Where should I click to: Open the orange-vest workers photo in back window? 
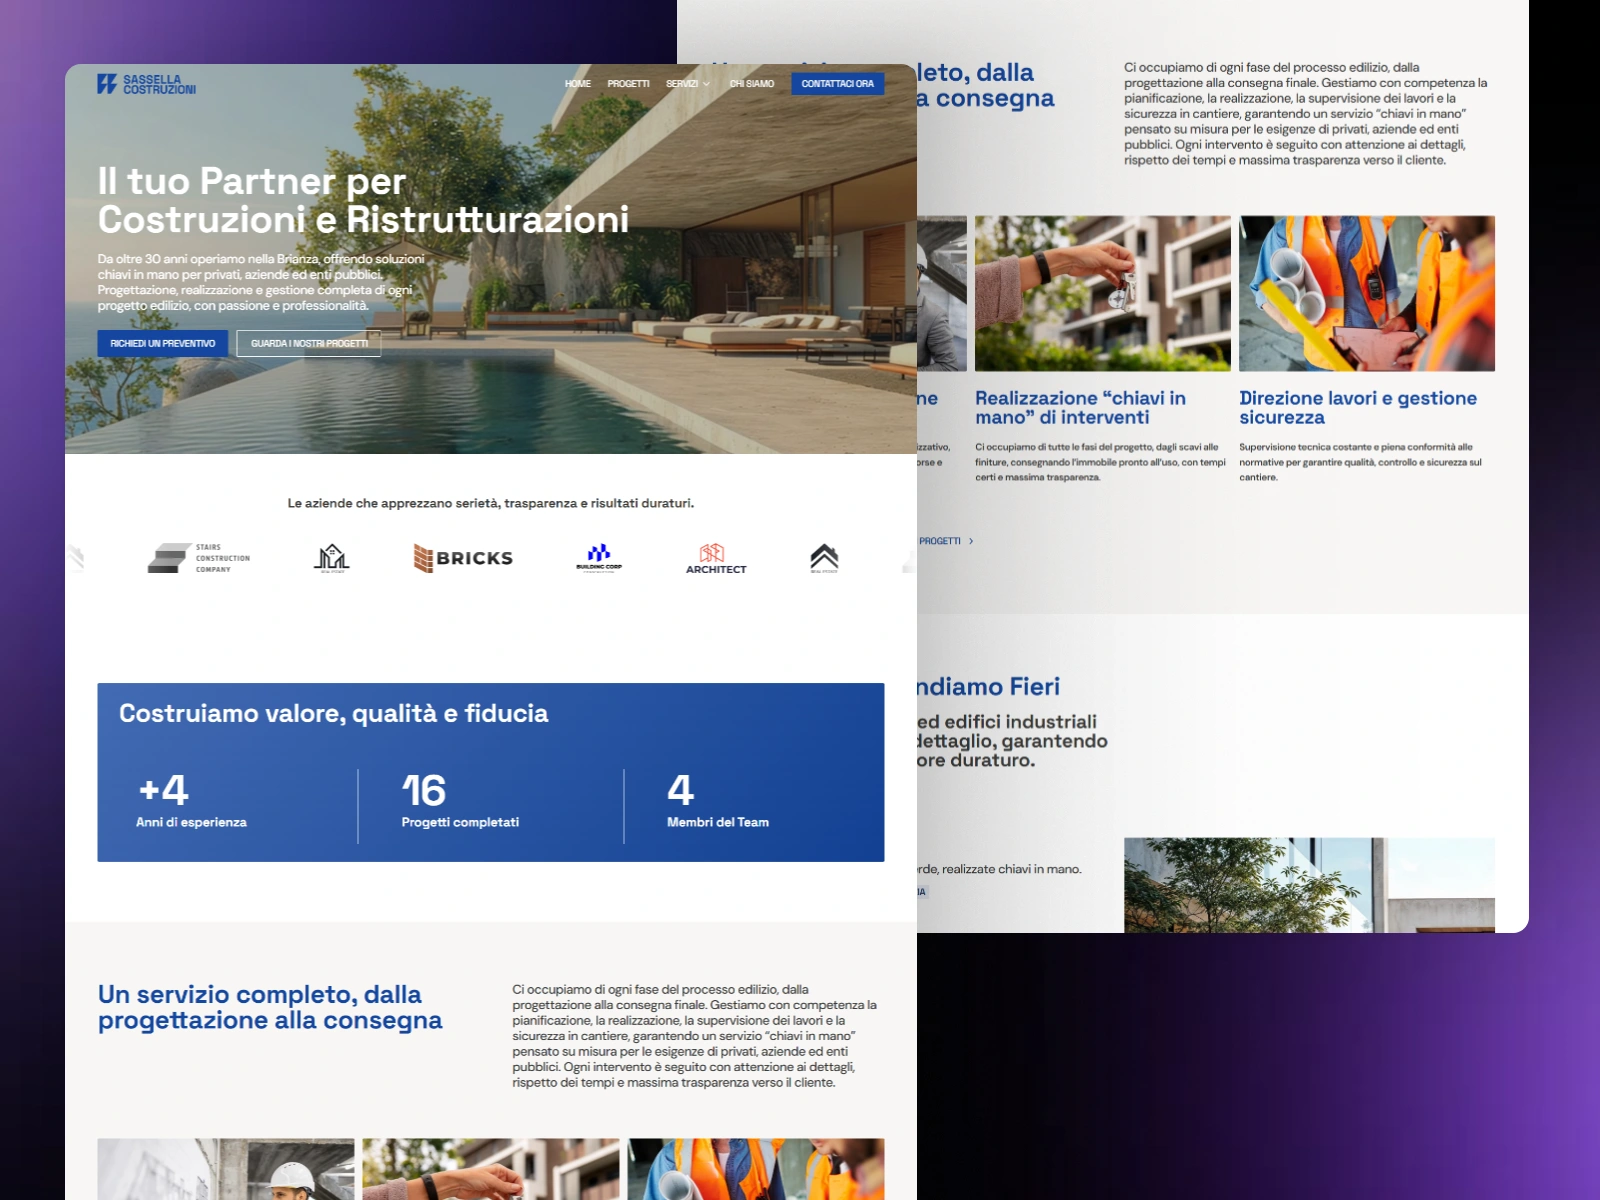[x=1367, y=293]
